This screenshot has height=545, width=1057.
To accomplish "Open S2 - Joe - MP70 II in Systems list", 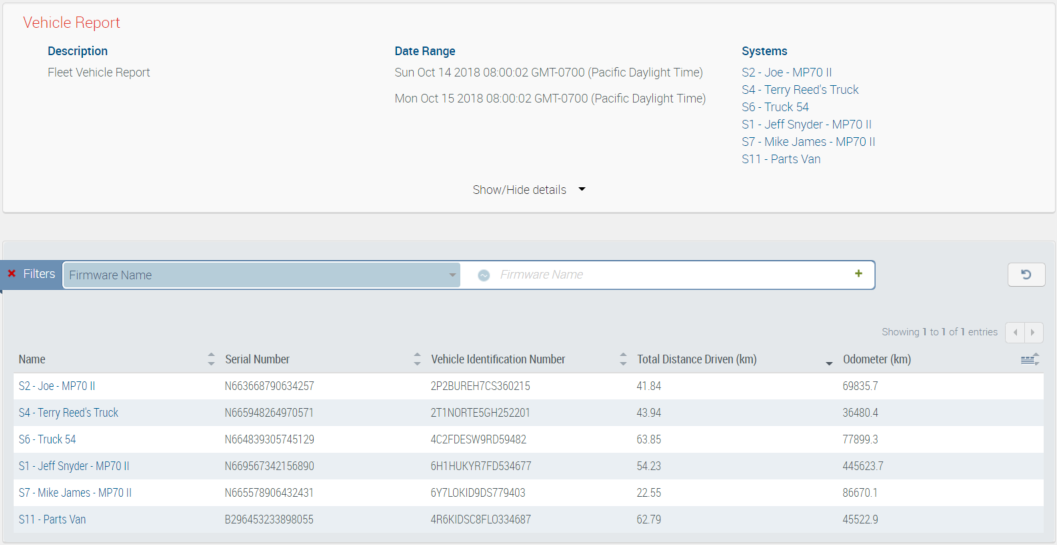I will [786, 72].
